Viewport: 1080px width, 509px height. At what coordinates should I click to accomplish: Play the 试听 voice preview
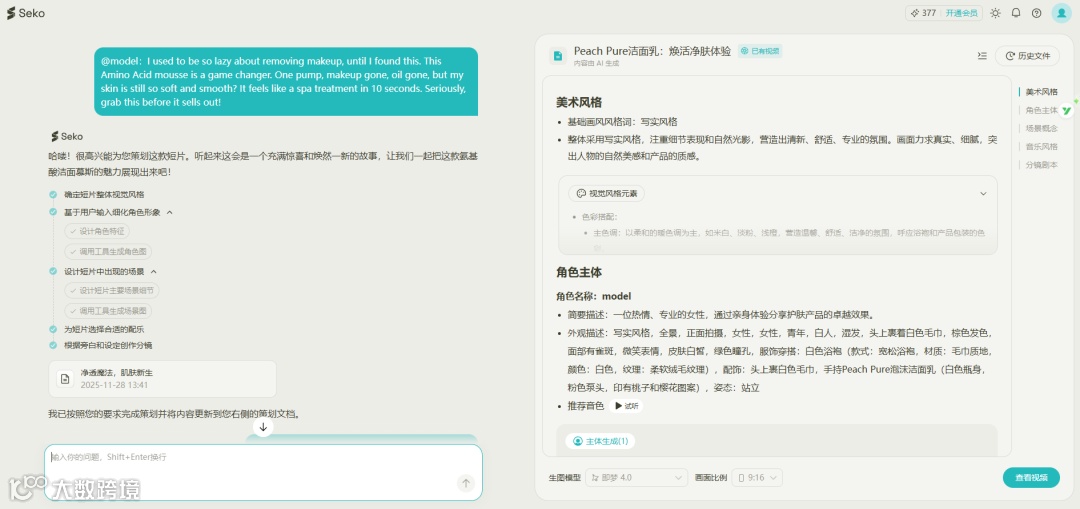click(x=627, y=406)
